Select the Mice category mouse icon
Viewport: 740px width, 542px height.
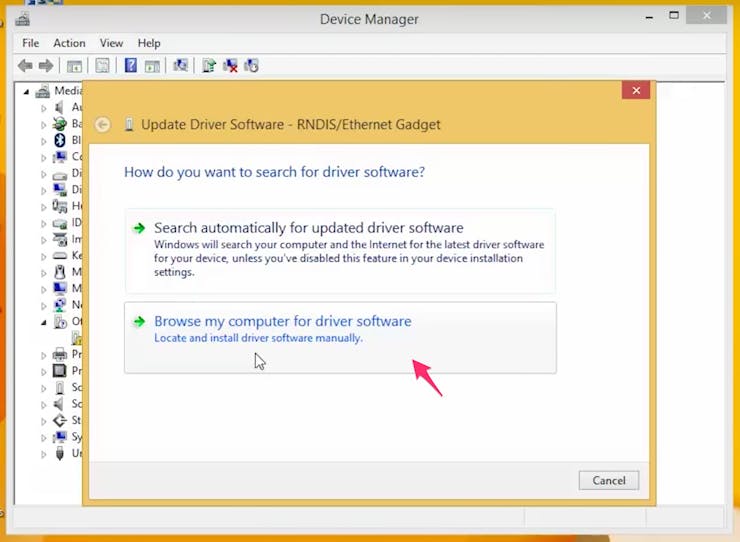59,272
